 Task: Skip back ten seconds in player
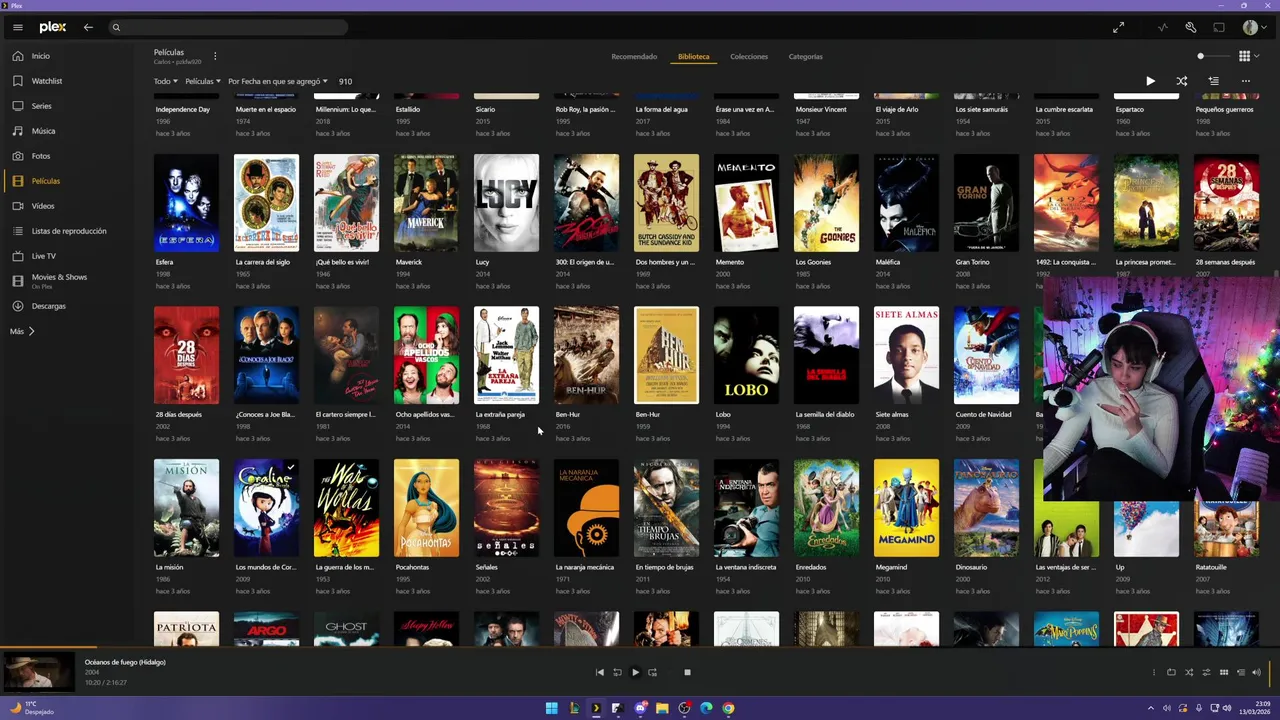(x=617, y=672)
